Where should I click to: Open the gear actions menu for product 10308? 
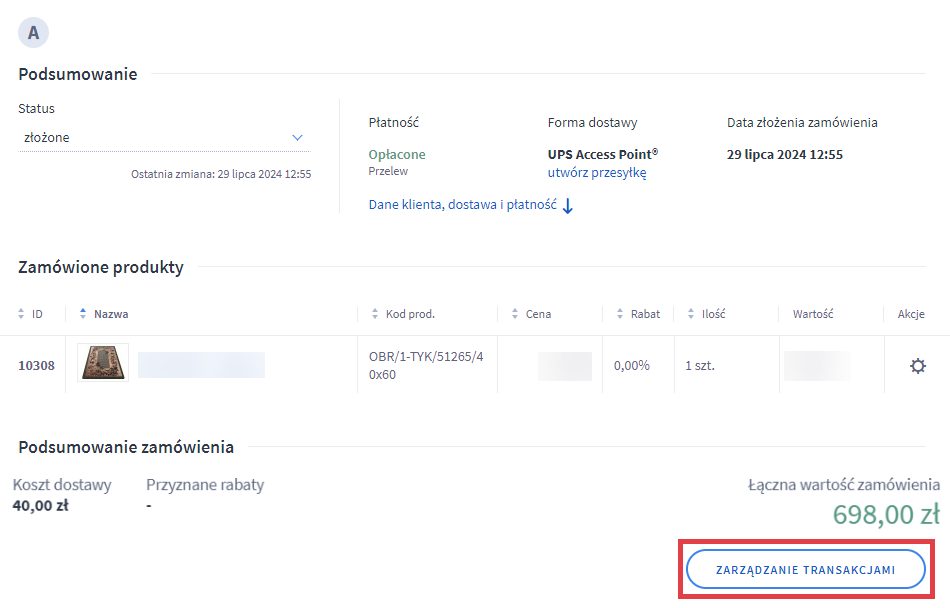917,366
